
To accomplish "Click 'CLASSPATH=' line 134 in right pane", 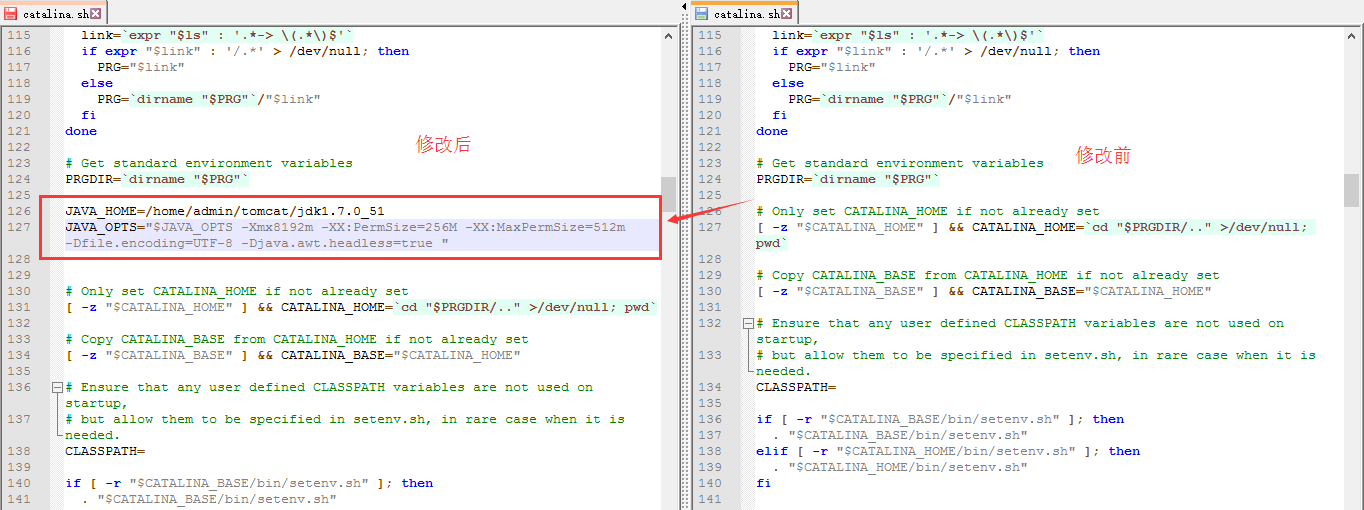I will click(797, 387).
